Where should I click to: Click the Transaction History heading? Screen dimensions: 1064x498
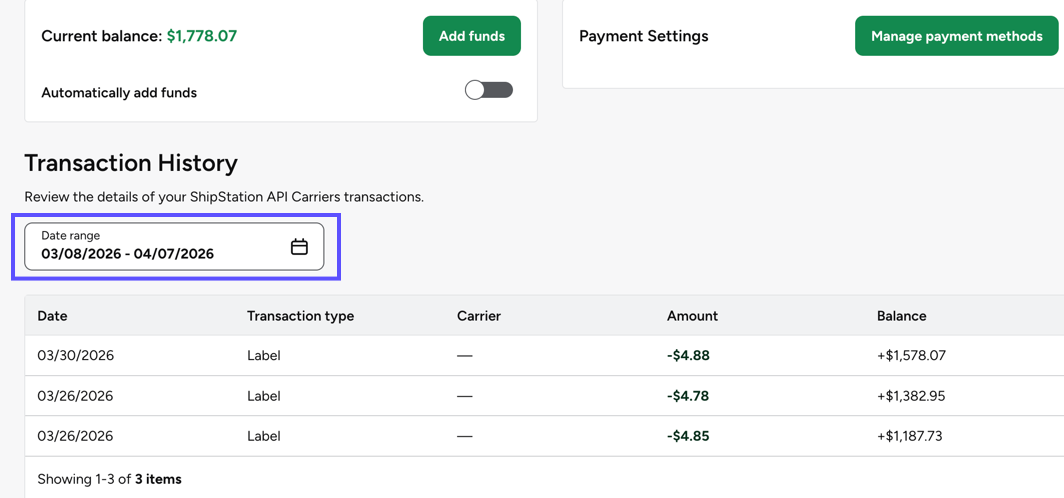[131, 164]
